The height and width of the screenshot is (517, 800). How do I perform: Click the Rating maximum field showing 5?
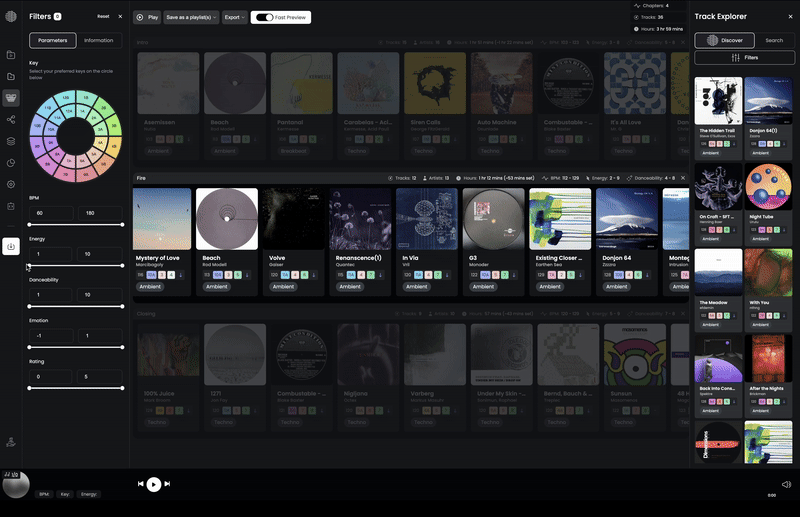(x=100, y=377)
